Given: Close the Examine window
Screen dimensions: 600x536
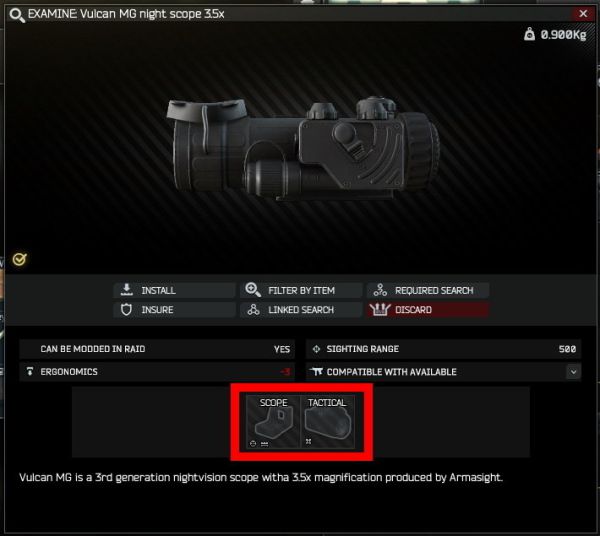Looking at the screenshot, I should (583, 14).
